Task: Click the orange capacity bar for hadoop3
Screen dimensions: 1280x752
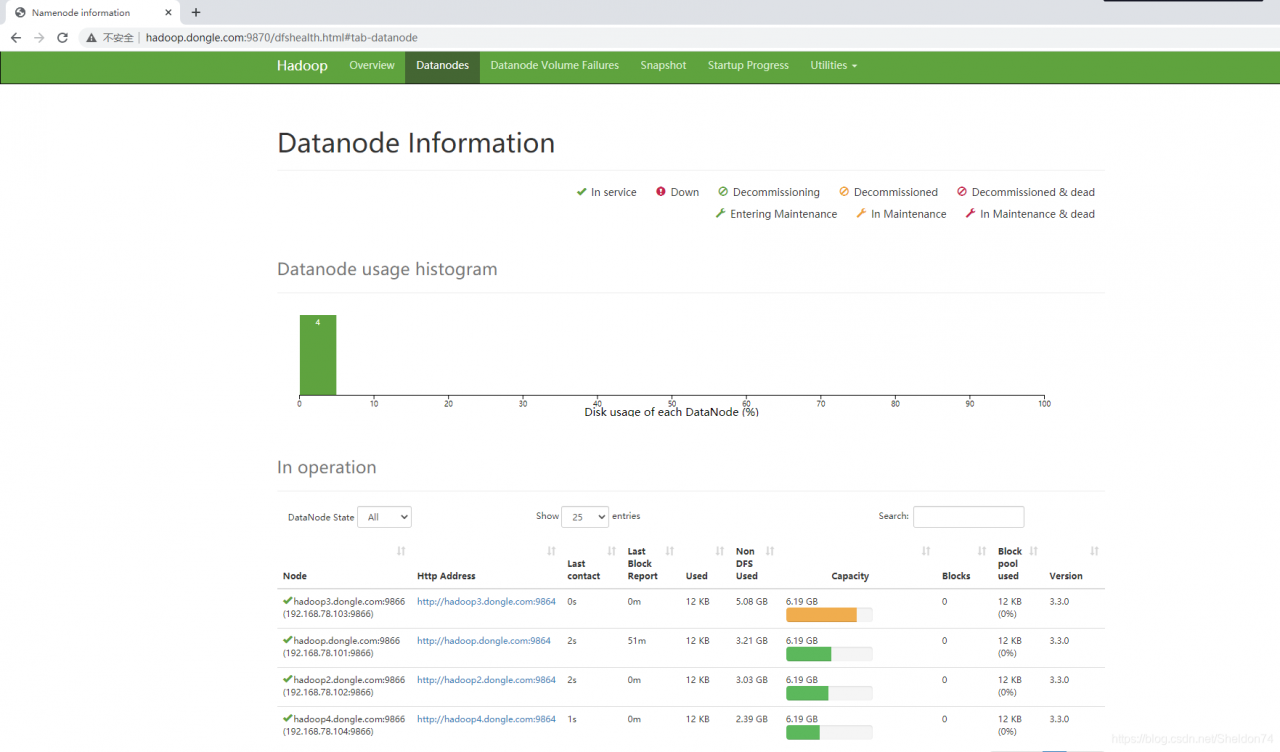Action: coord(821,615)
